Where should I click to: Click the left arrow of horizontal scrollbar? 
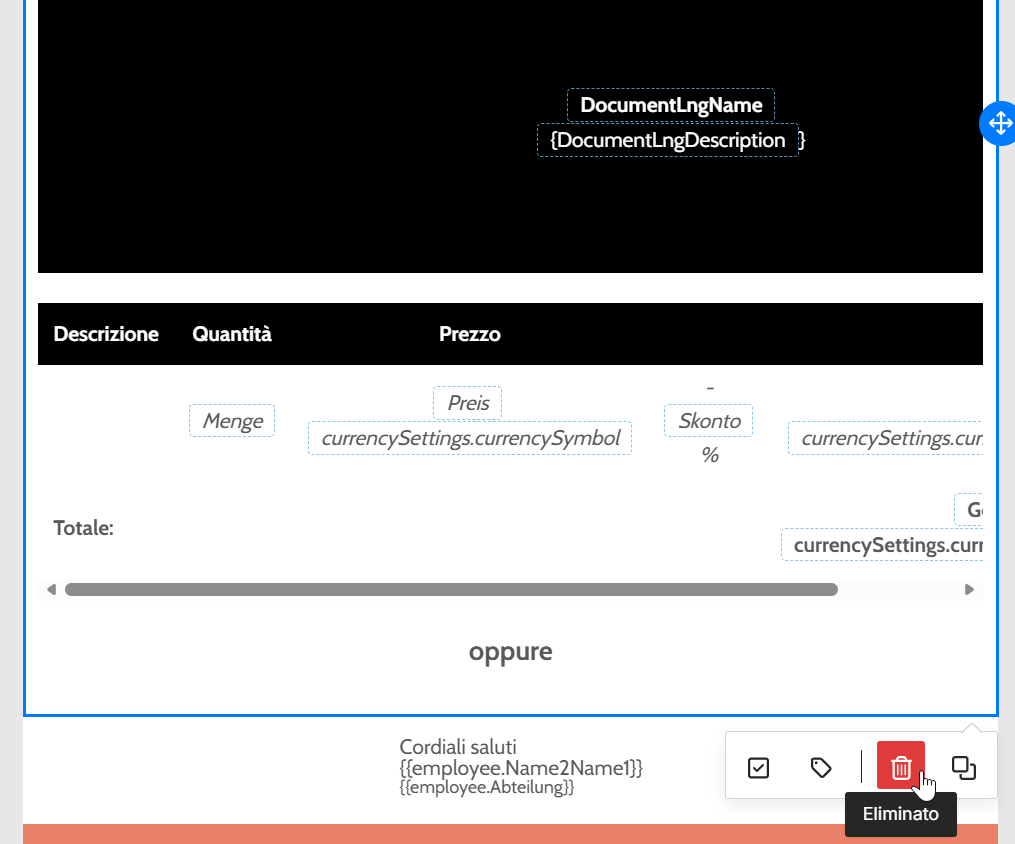[51, 590]
